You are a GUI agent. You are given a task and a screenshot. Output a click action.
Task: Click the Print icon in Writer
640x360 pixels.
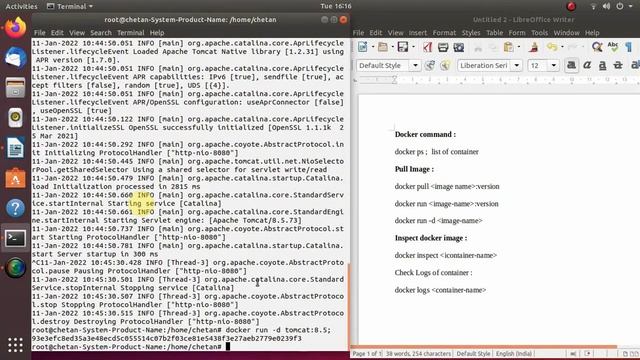coord(443,47)
